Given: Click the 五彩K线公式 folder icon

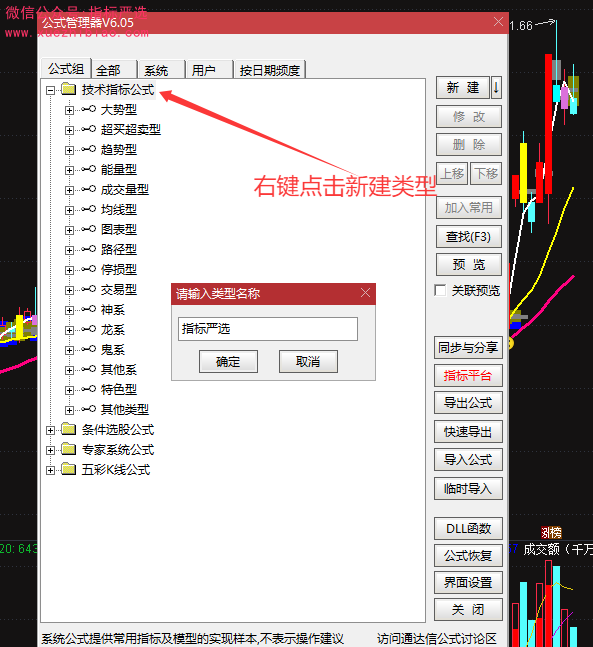Looking at the screenshot, I should (69, 470).
